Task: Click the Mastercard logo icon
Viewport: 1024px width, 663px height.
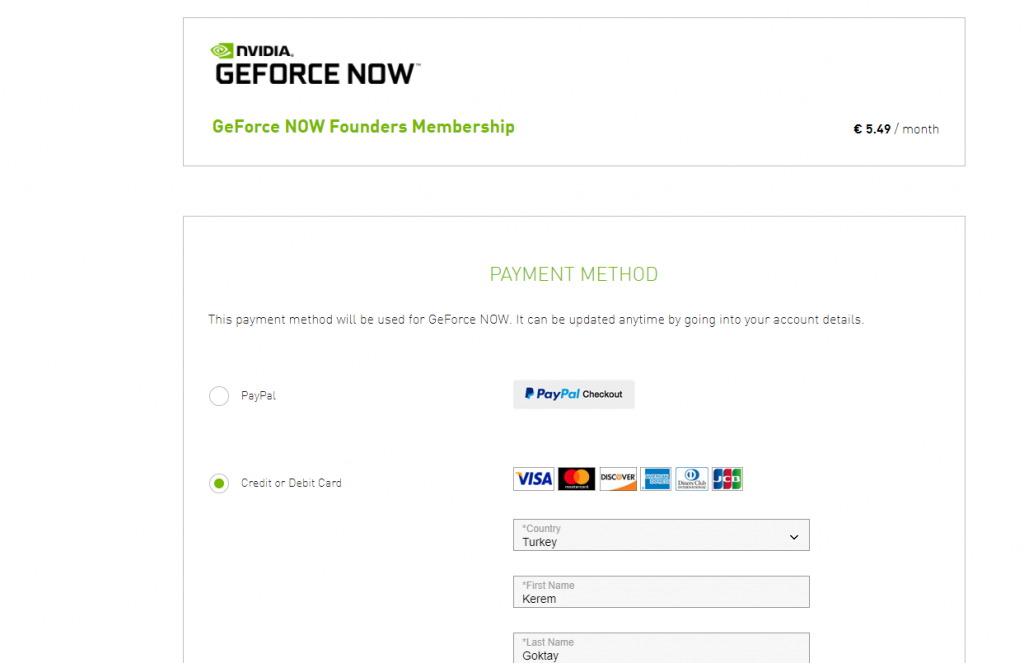Action: (576, 479)
